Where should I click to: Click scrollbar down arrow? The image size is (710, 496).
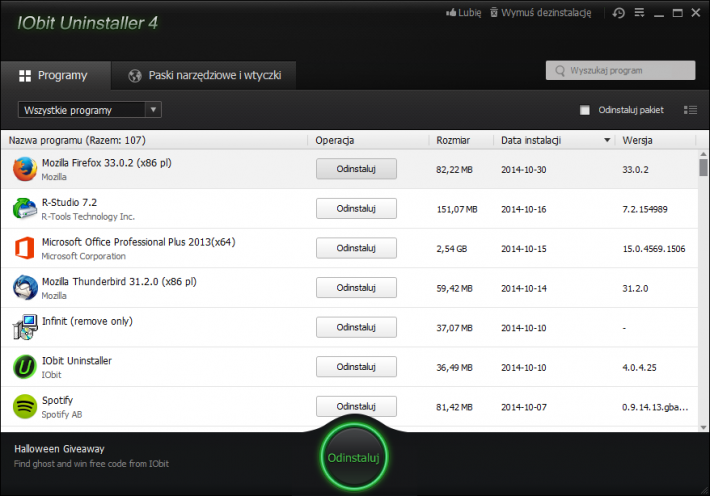point(703,427)
